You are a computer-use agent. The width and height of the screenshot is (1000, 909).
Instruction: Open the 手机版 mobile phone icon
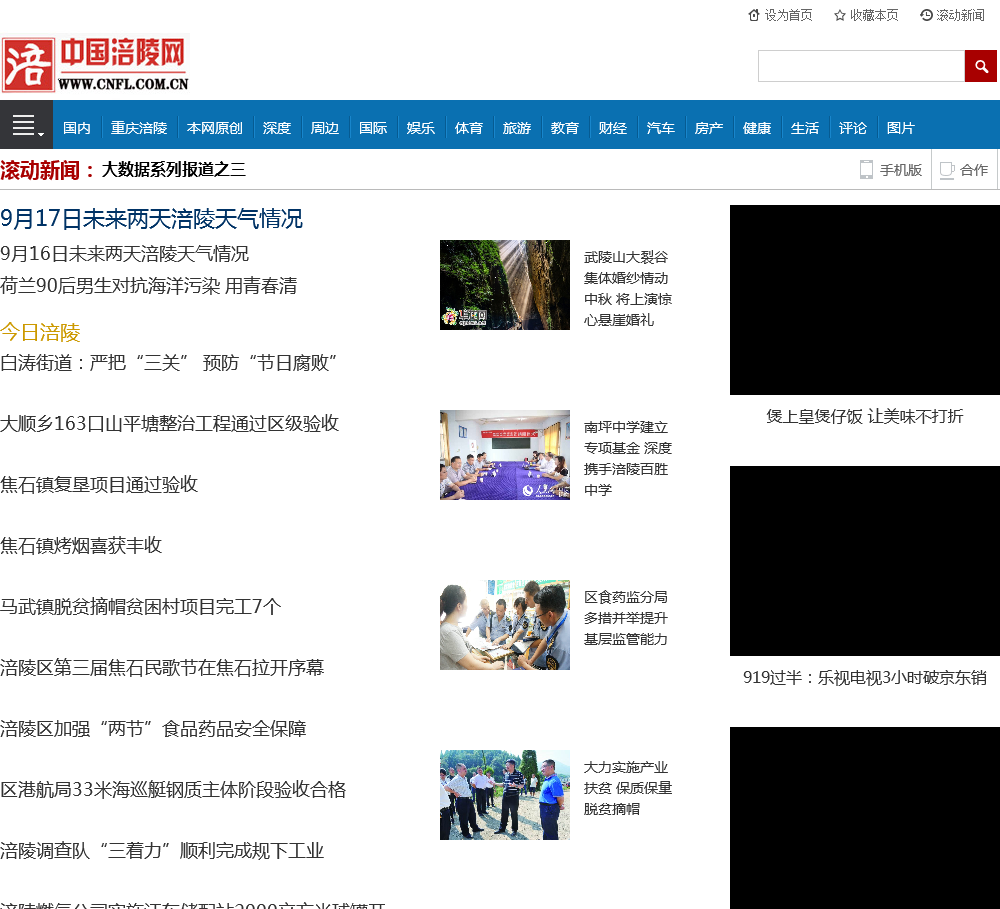[867, 170]
